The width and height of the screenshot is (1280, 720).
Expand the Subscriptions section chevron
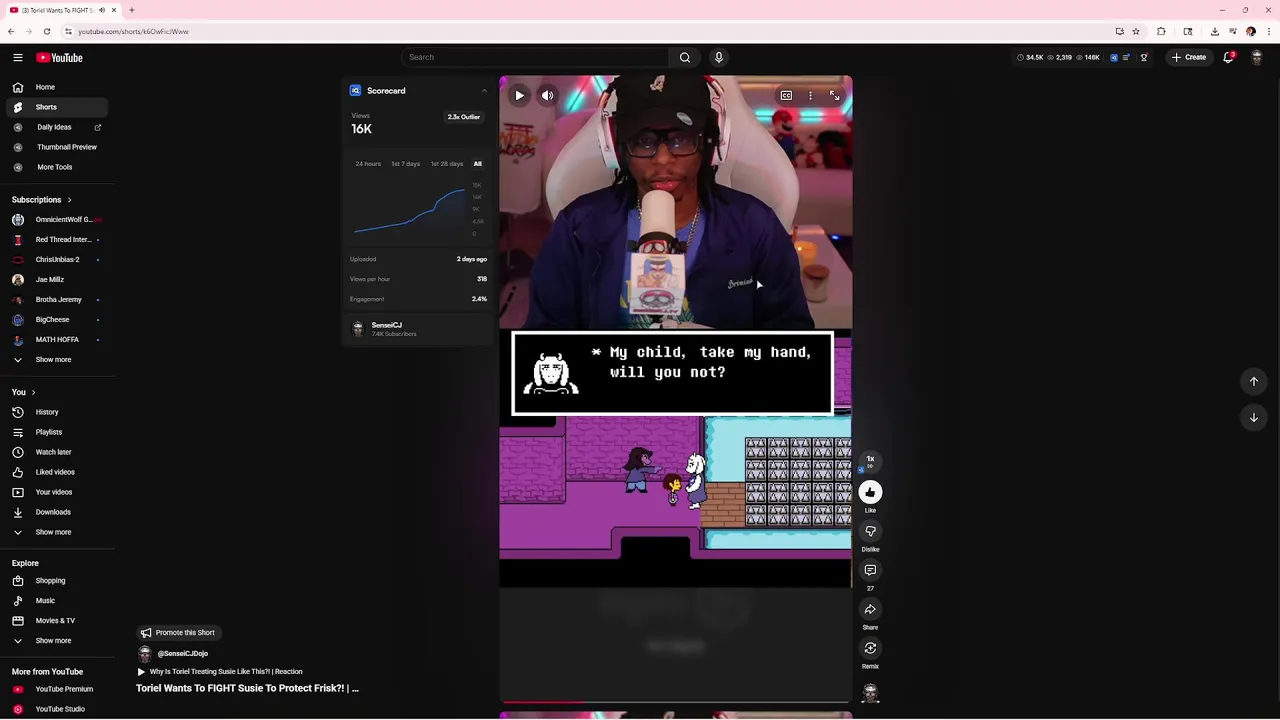[69, 200]
